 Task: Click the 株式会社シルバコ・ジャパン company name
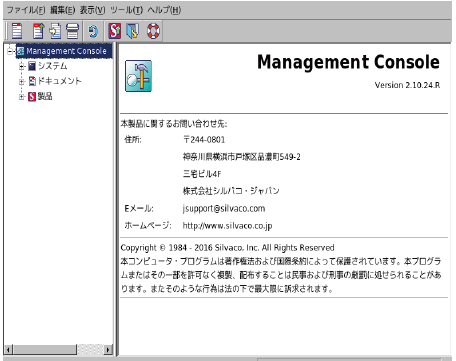pyautogui.click(x=231, y=191)
